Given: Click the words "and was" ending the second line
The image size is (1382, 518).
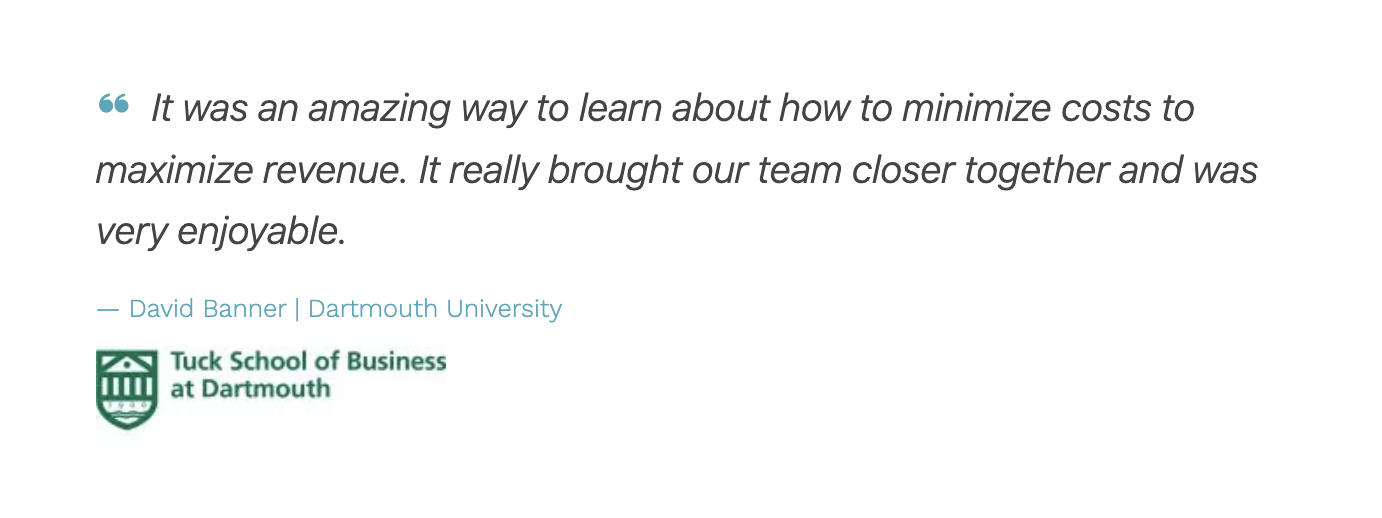Looking at the screenshot, I should (x=1188, y=170).
